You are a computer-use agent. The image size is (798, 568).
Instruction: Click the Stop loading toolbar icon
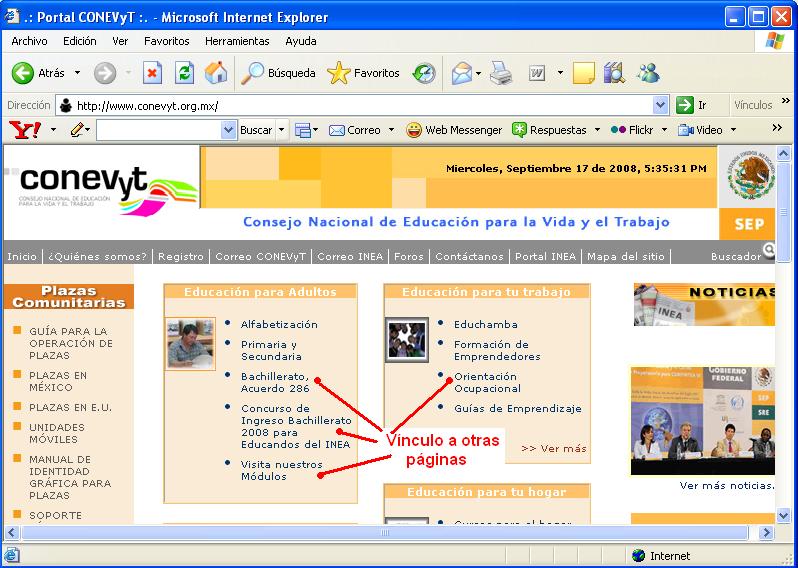152,73
